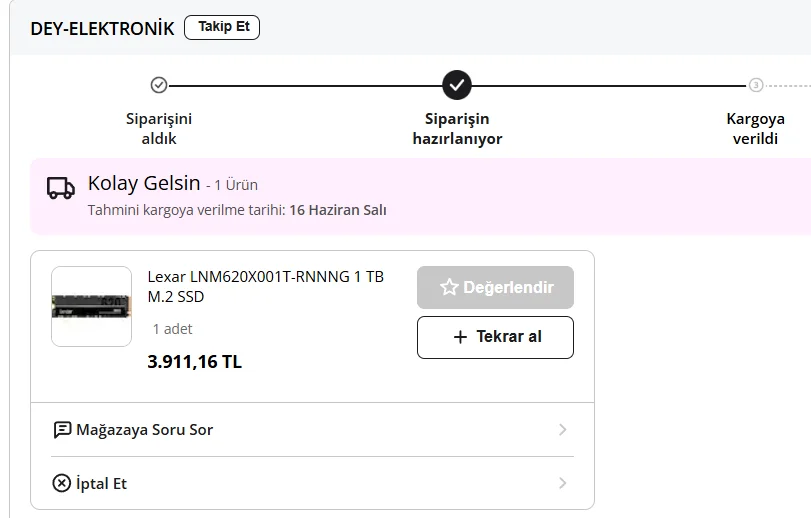Viewport: 811px width, 518px height.
Task: Click the step 3 Kargoya verildi circle
Action: pyautogui.click(x=756, y=85)
